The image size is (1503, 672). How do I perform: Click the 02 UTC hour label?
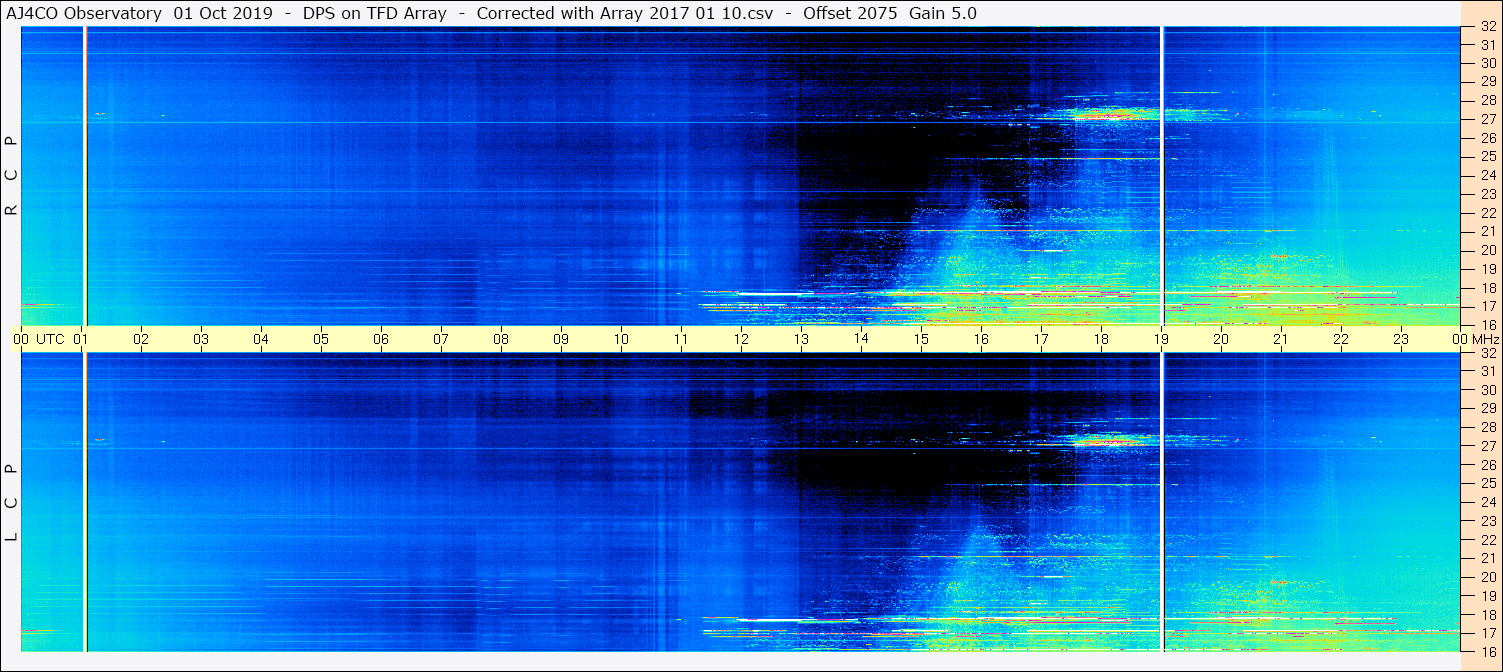(x=142, y=339)
